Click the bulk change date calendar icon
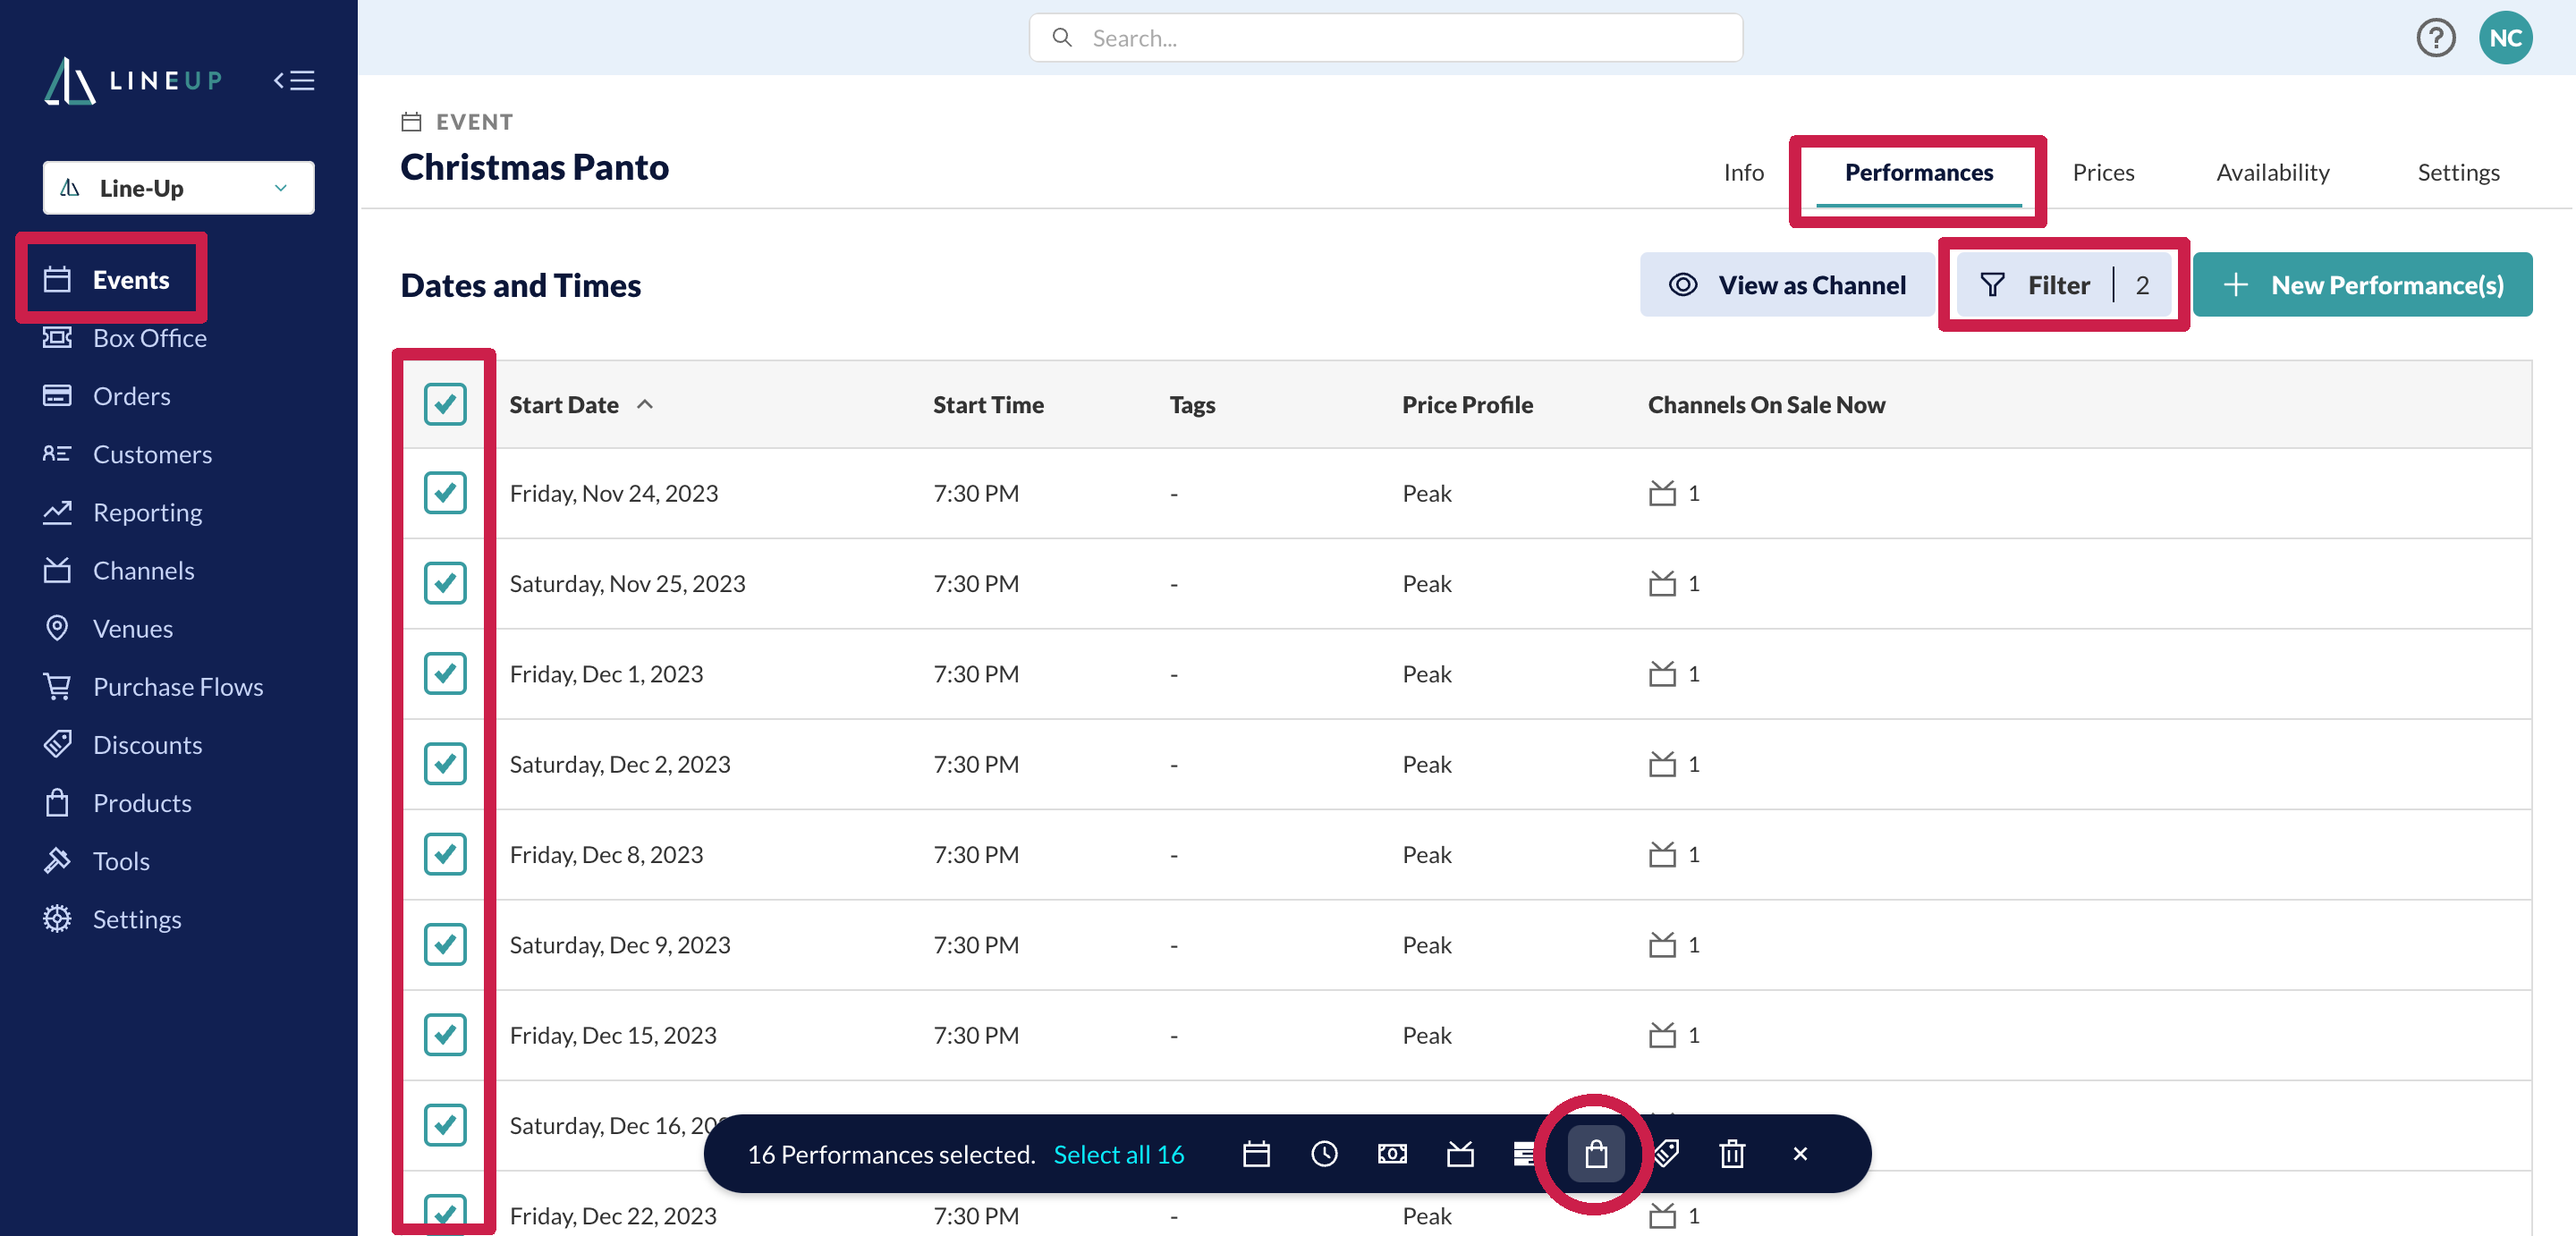 1256,1154
